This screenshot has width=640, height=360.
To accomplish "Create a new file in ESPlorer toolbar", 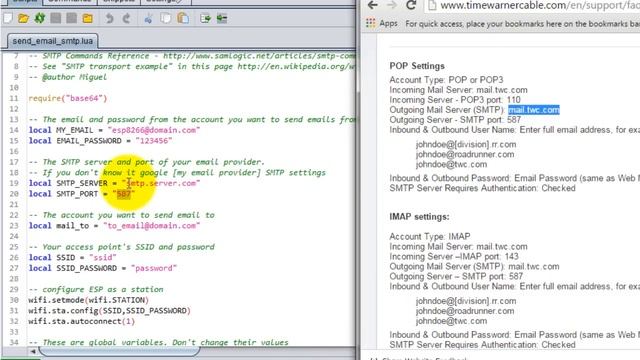I will [x=7, y=18].
